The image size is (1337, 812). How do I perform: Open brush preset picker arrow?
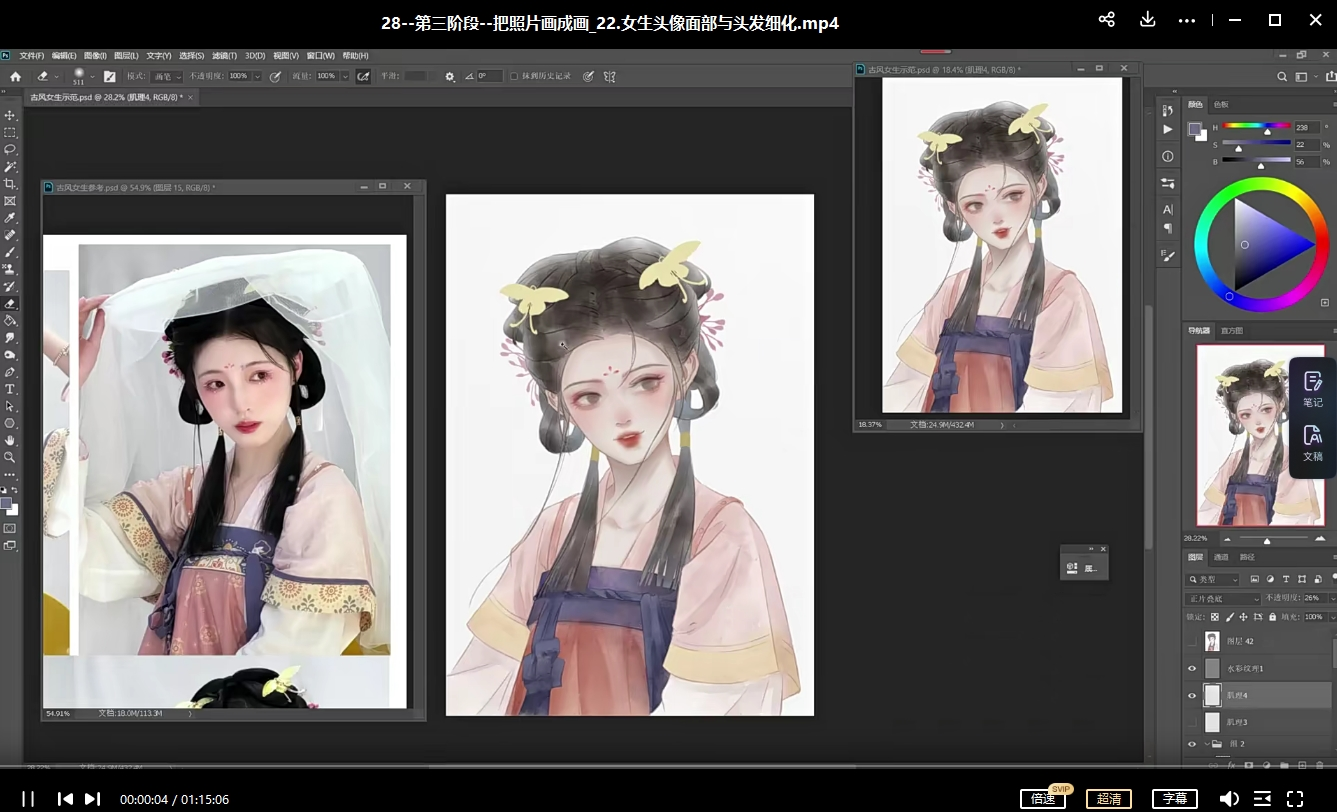(x=92, y=76)
